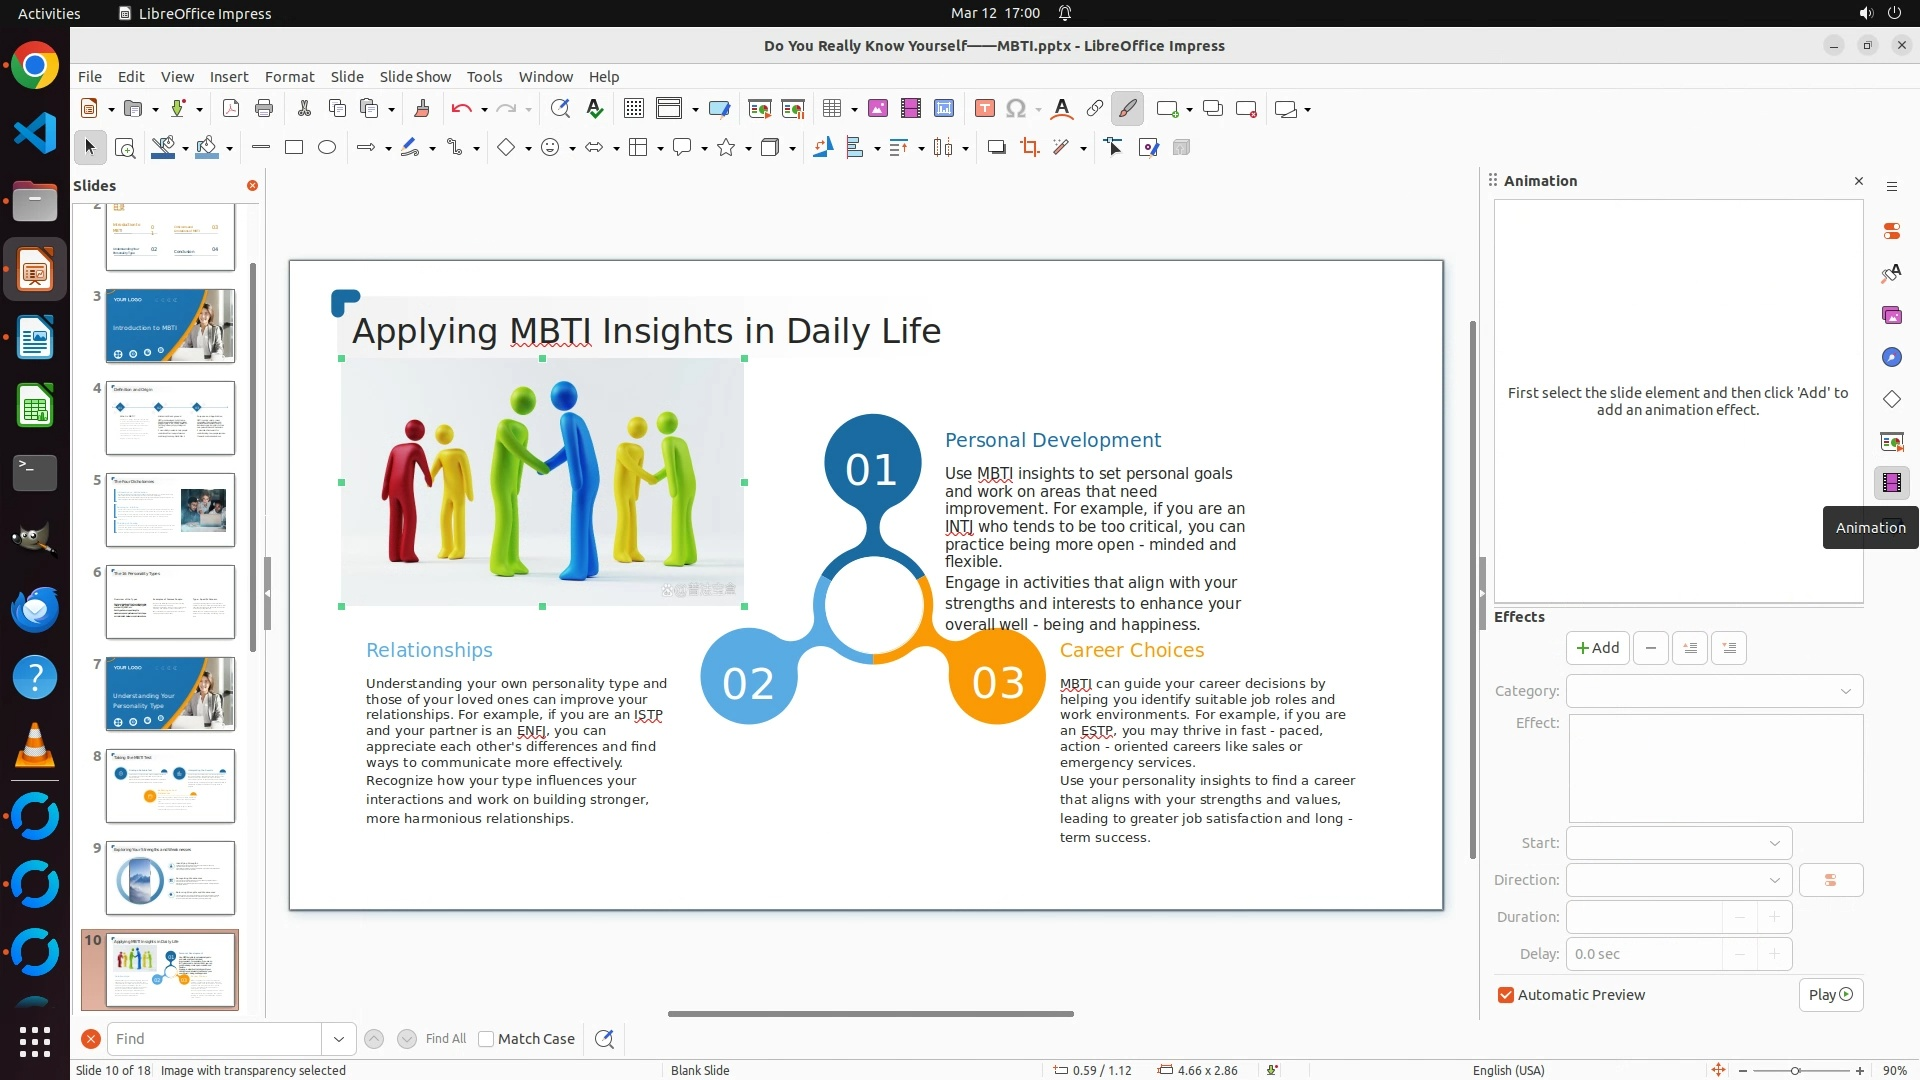Click the Insert Table icon
Image resolution: width=1920 pixels, height=1080 pixels.
831,109
